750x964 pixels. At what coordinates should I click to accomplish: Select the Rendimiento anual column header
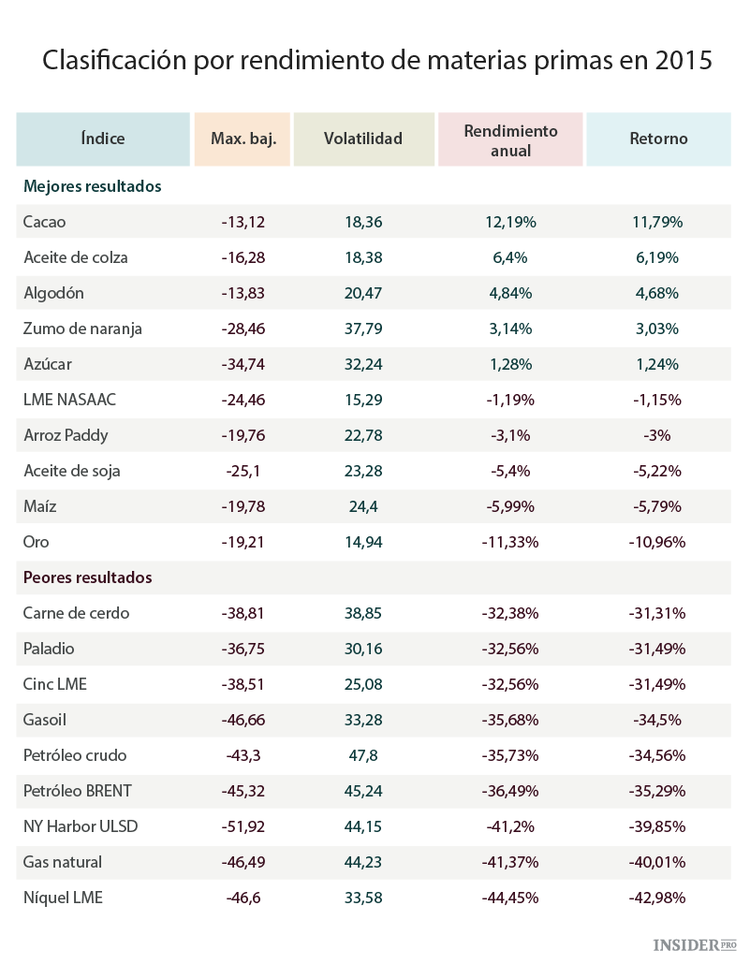pos(510,140)
